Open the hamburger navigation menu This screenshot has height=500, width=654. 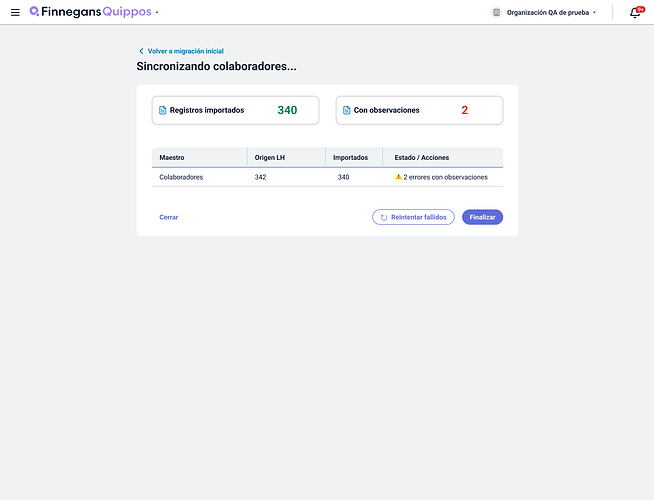coord(15,13)
